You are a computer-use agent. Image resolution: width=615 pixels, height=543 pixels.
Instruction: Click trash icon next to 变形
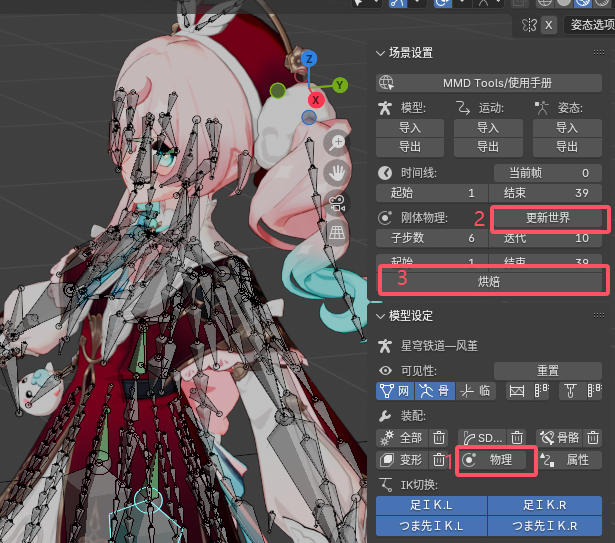tap(439, 460)
